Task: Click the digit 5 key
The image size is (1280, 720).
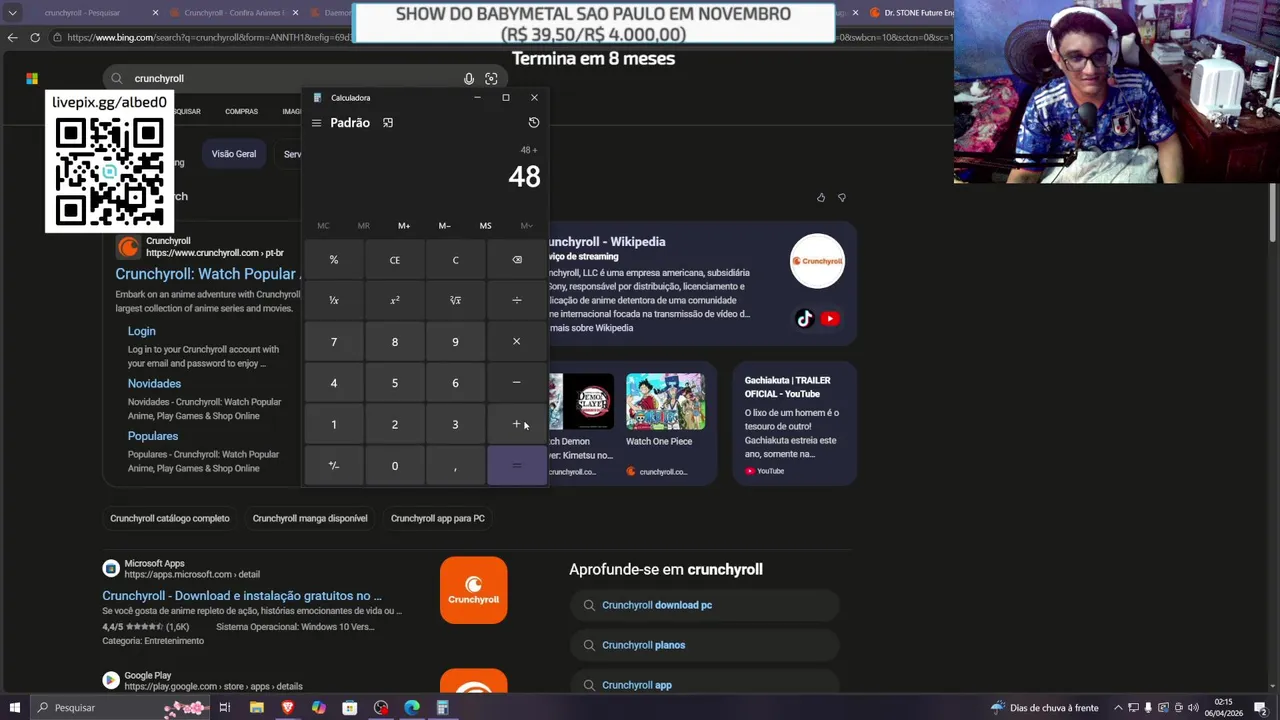Action: pos(395,383)
